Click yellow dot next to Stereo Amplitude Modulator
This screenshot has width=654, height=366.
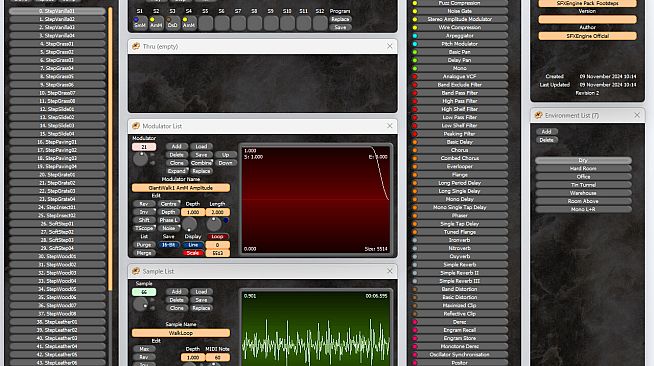pos(415,19)
